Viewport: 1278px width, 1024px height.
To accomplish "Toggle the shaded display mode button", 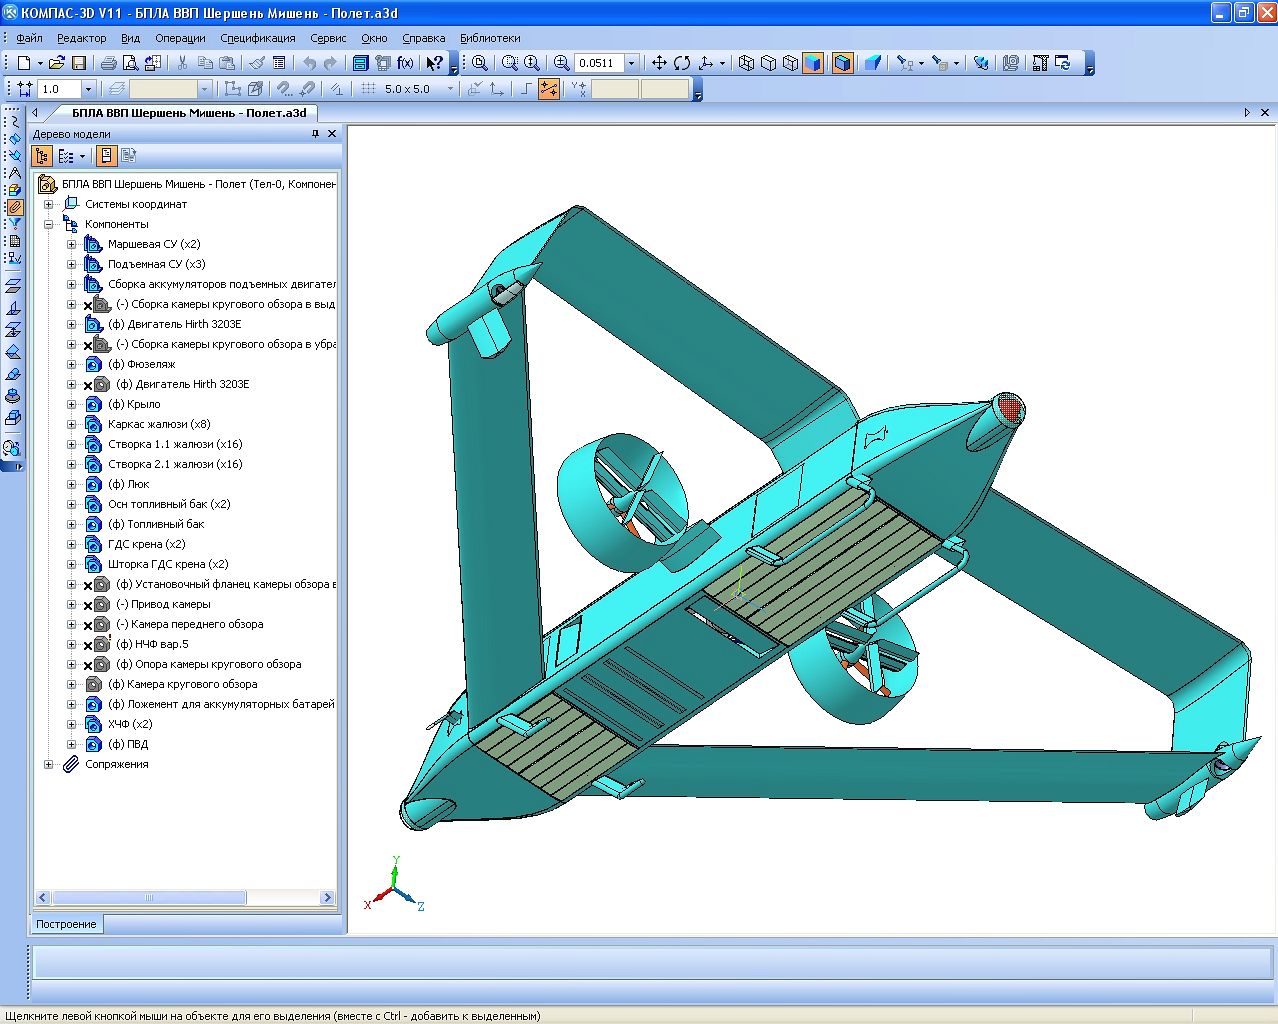I will [x=813, y=63].
